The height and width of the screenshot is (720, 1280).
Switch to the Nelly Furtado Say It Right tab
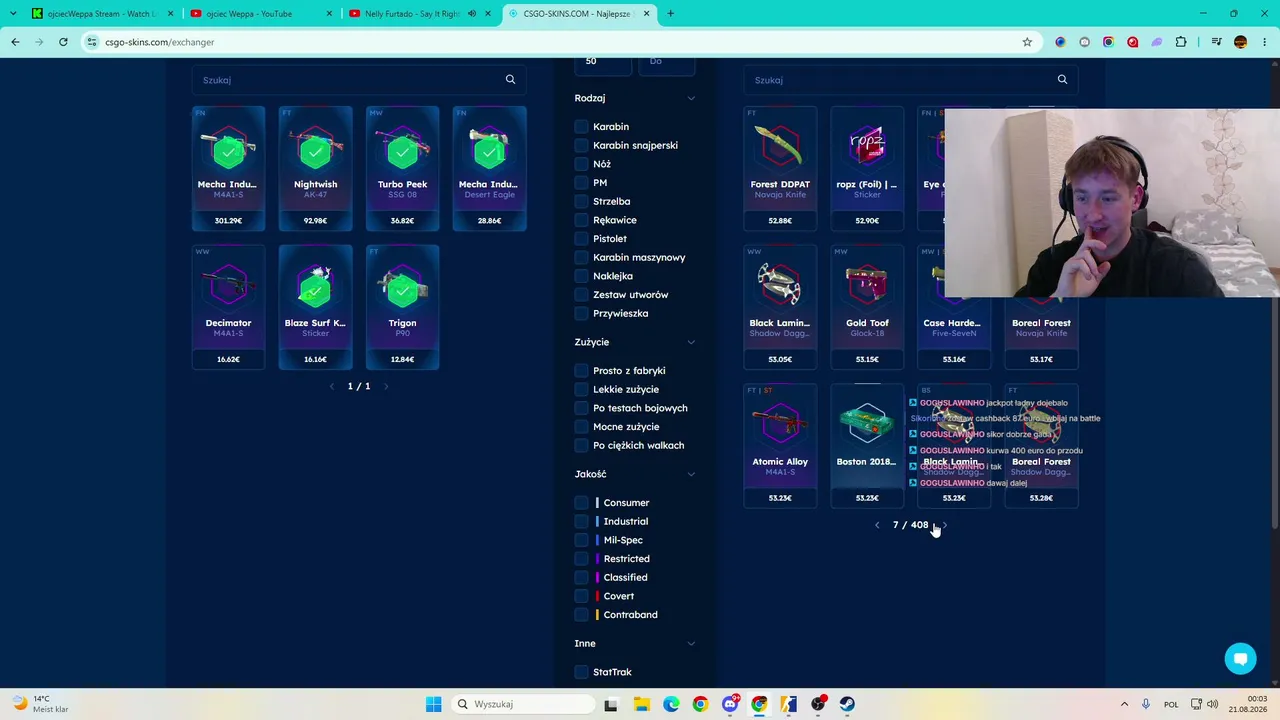(x=420, y=14)
